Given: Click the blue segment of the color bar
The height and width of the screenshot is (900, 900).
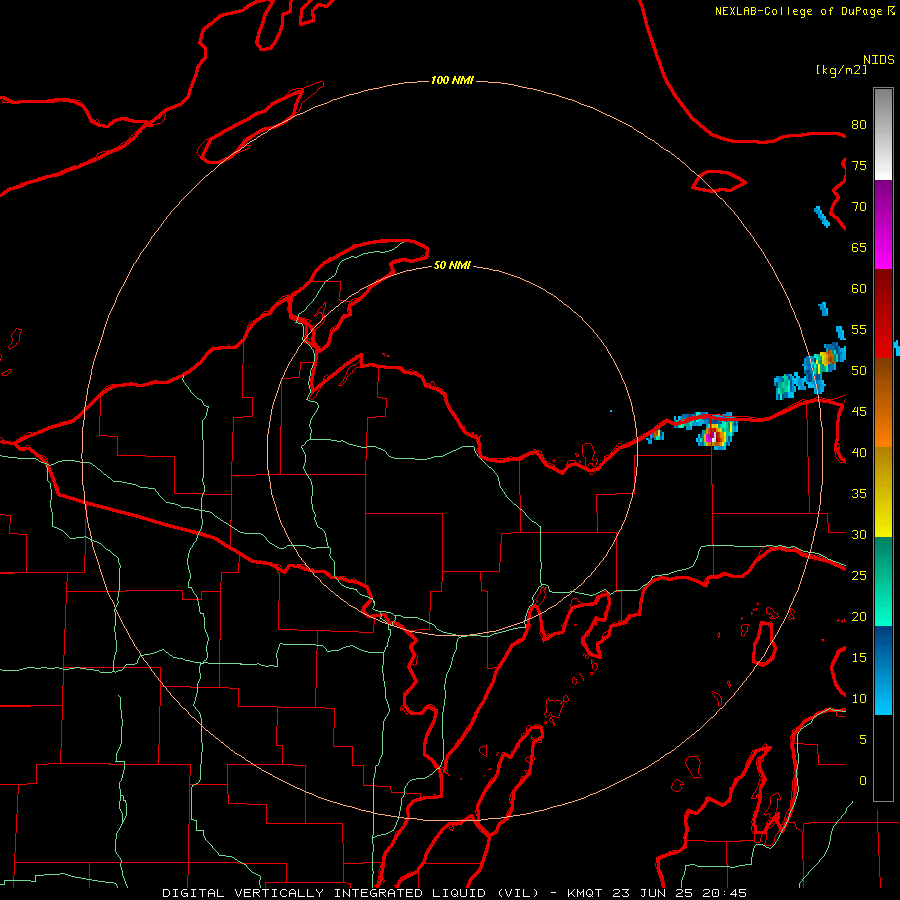Looking at the screenshot, I should click(883, 670).
